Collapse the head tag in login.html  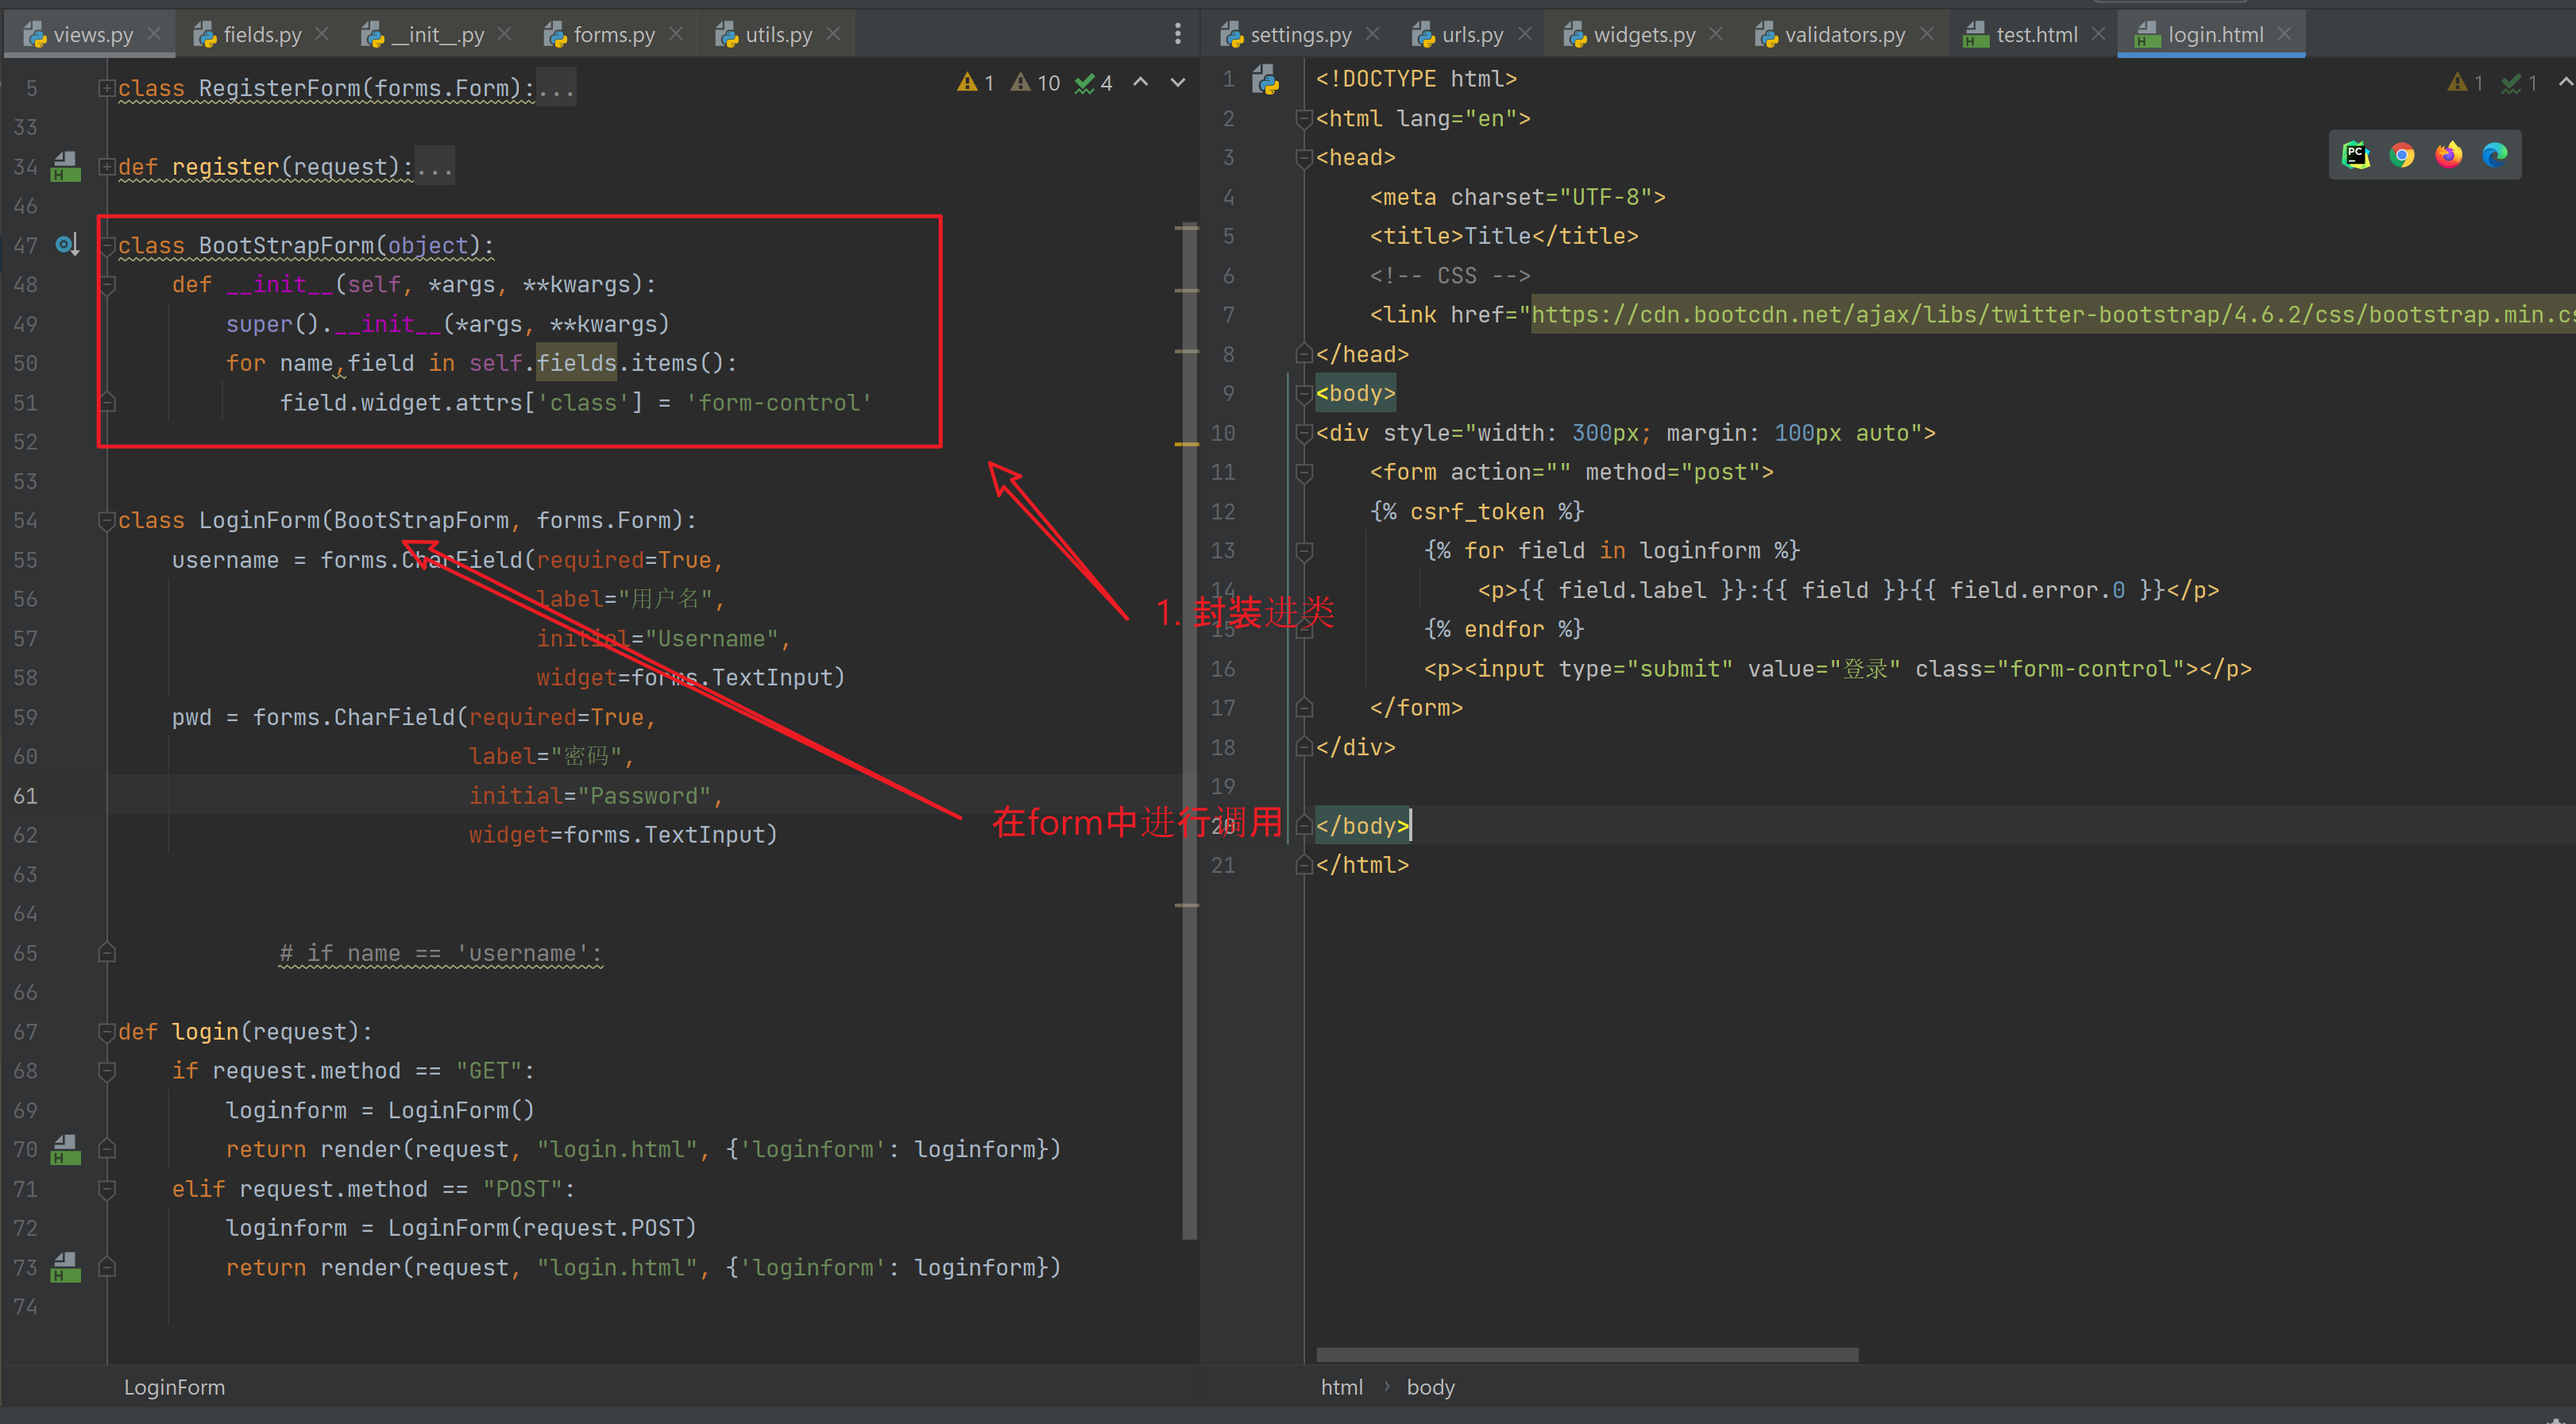1303,158
